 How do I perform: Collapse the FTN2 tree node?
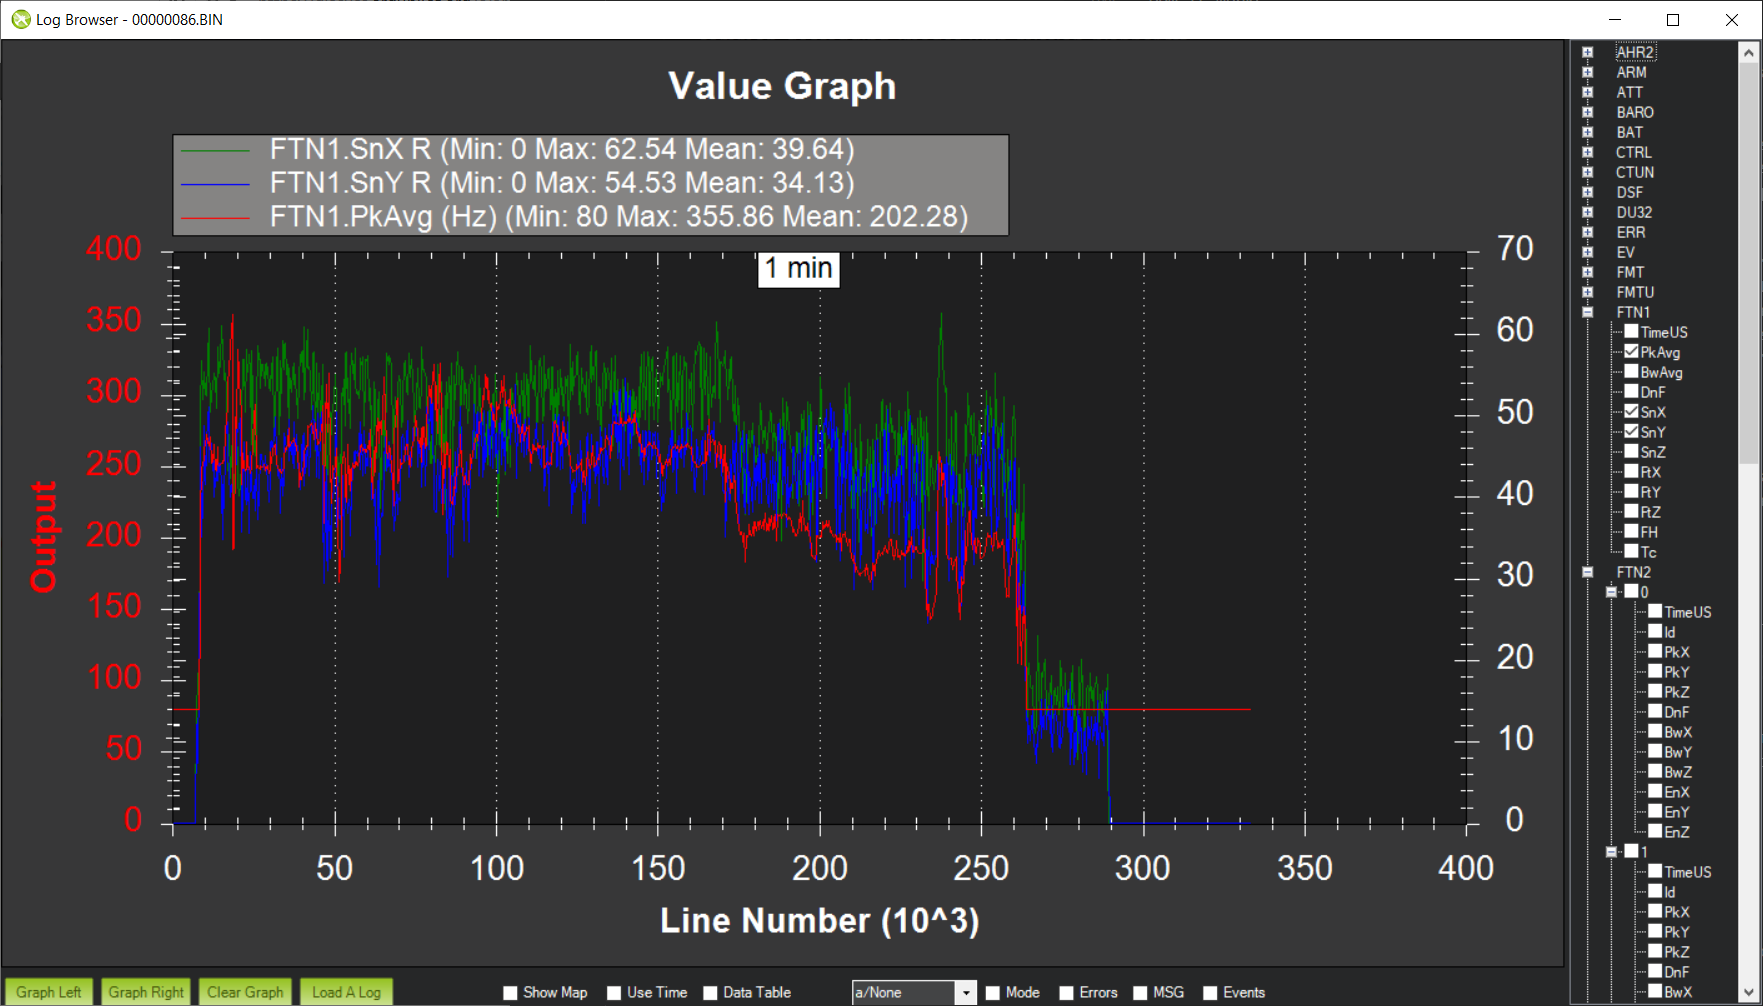pyautogui.click(x=1587, y=572)
